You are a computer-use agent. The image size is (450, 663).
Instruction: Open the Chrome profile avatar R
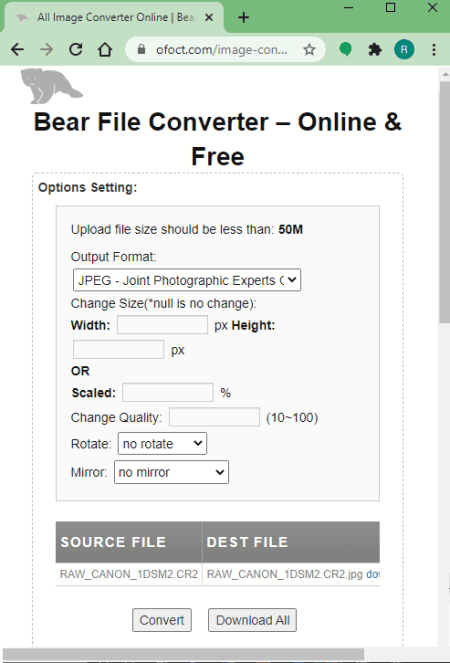404,49
